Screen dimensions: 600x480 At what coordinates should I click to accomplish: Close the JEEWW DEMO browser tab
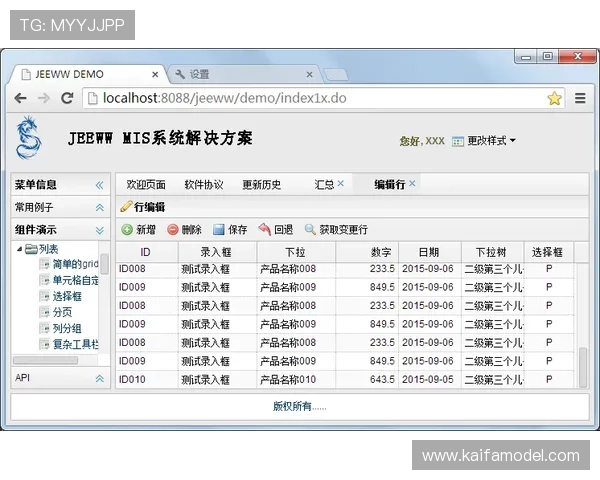[155, 74]
